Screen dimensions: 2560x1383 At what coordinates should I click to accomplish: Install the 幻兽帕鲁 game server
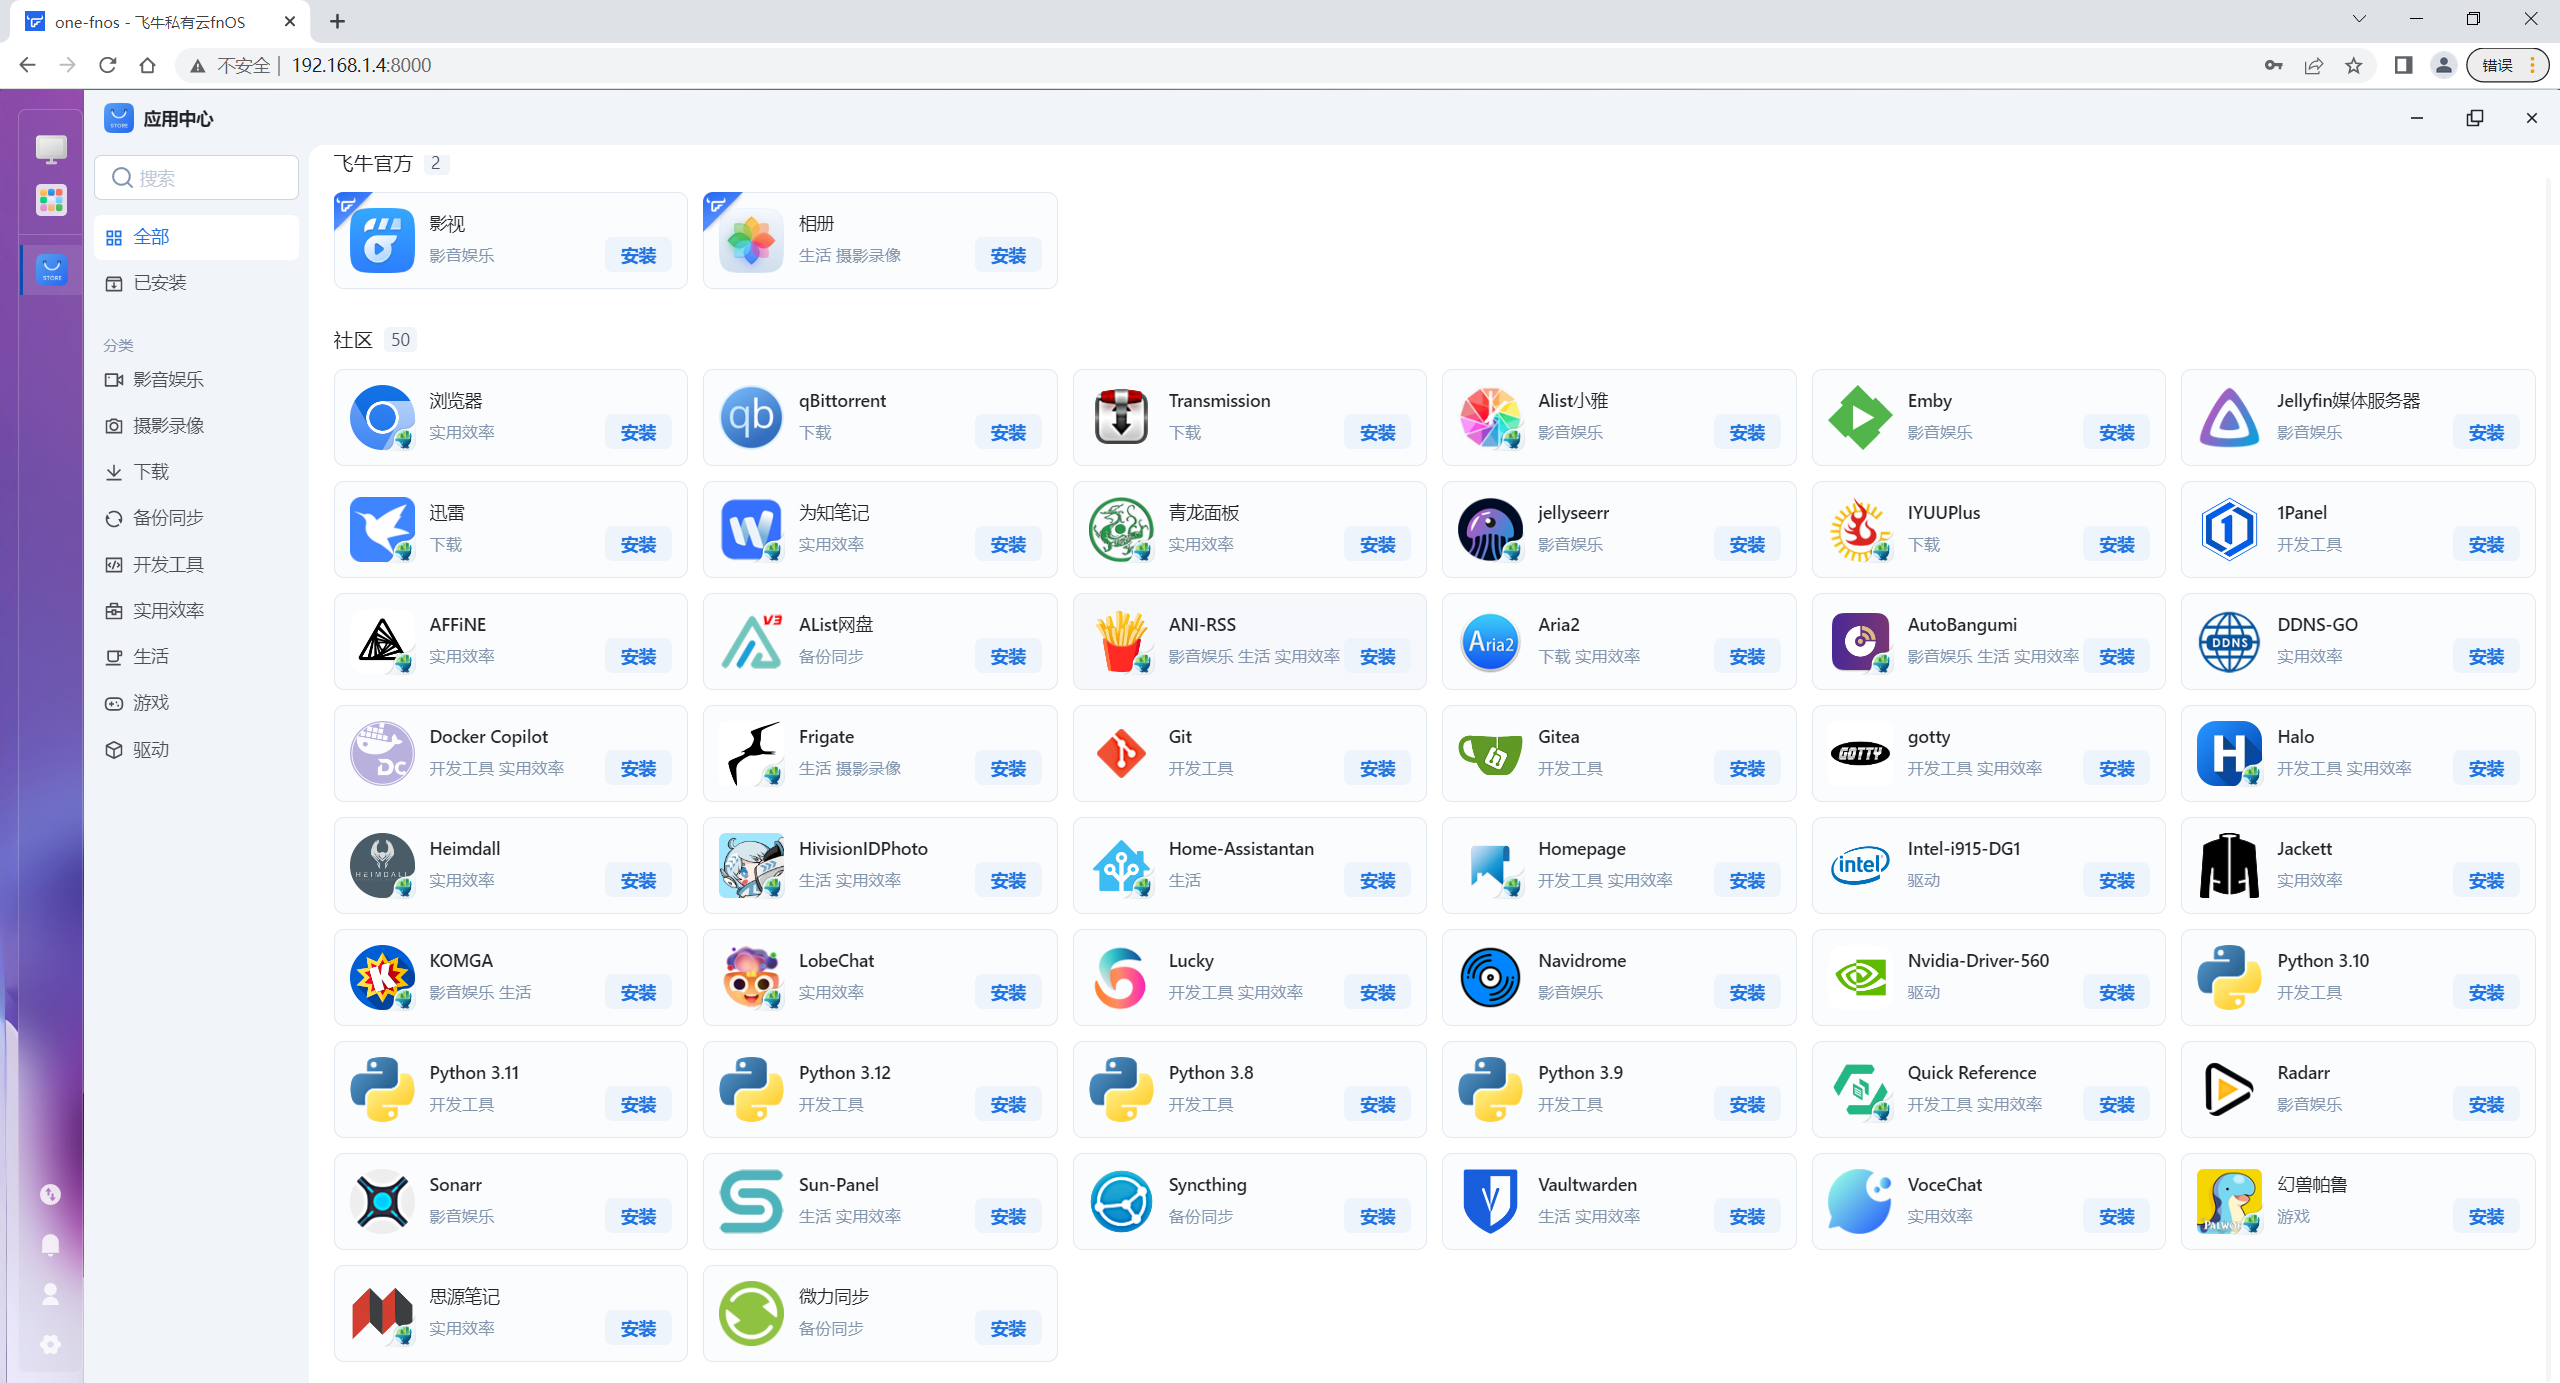[2486, 1217]
